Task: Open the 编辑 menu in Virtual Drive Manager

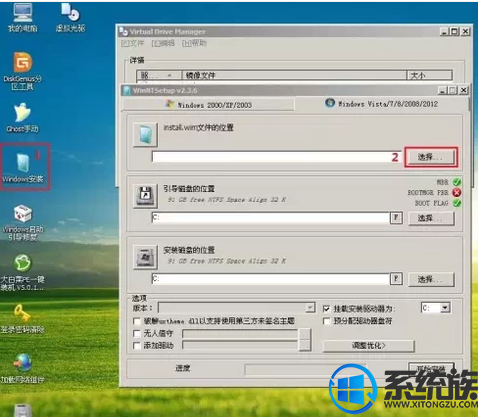Action: [163, 43]
